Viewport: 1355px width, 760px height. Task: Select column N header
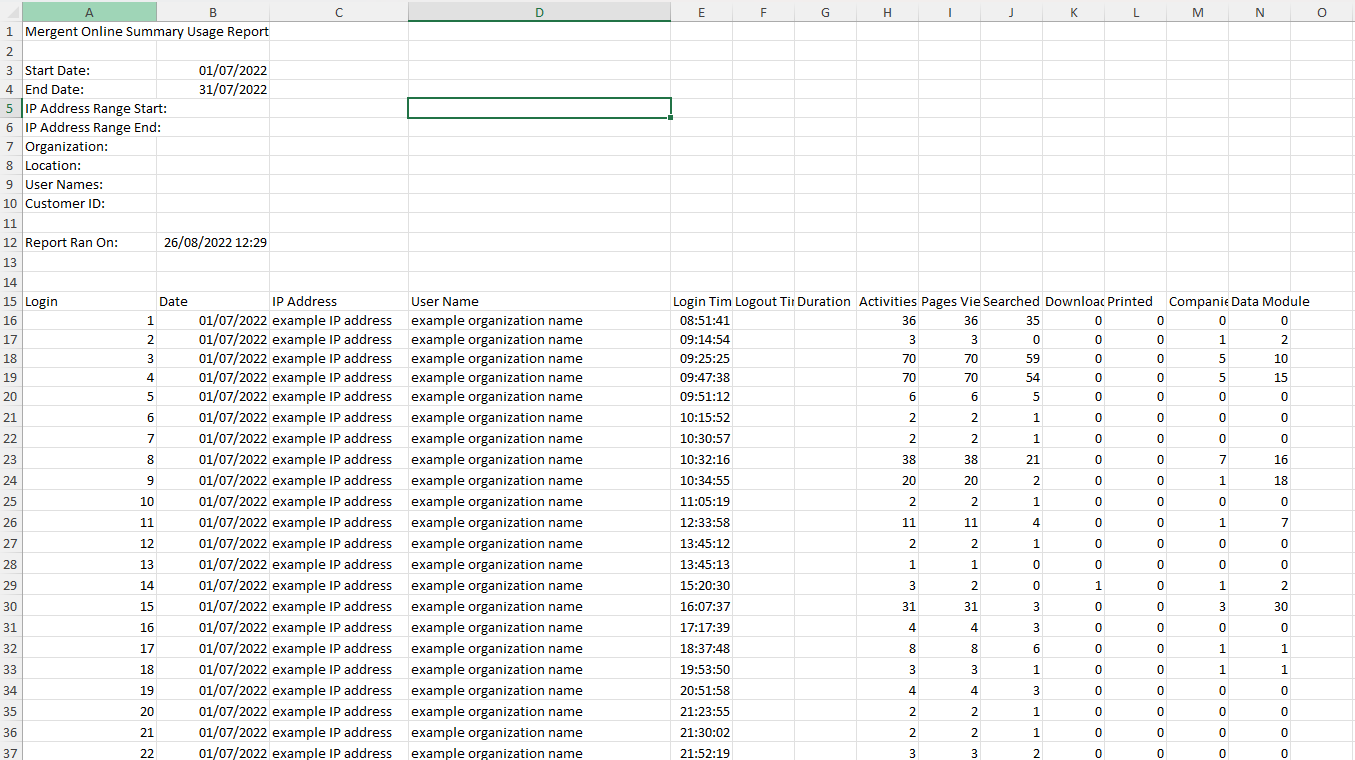click(x=1260, y=12)
